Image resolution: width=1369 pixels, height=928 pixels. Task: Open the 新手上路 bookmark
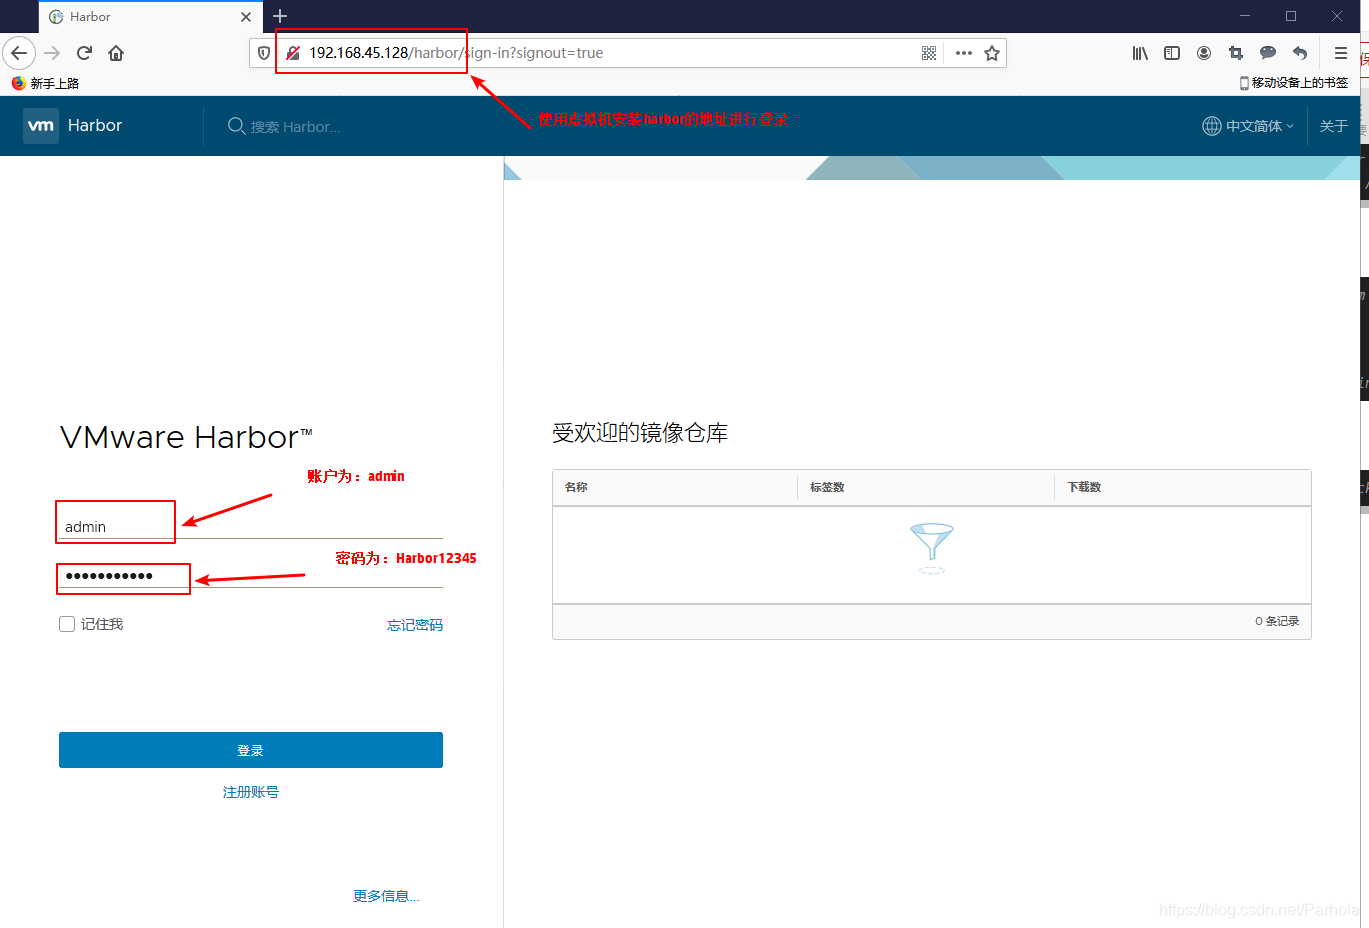coord(45,83)
